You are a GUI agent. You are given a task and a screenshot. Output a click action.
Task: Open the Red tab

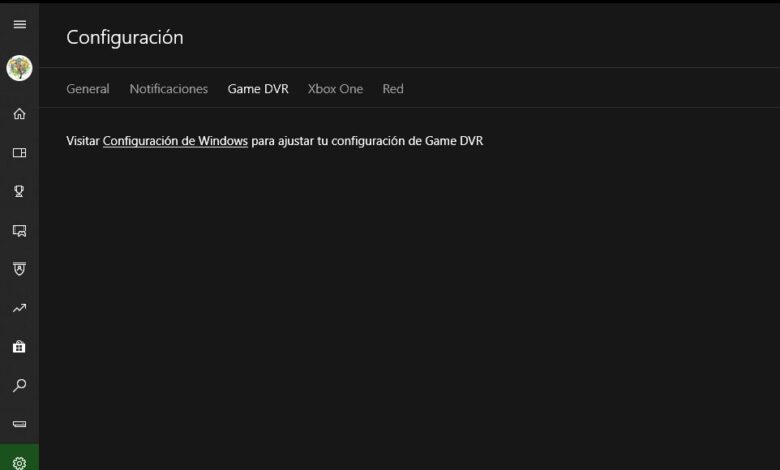392,89
